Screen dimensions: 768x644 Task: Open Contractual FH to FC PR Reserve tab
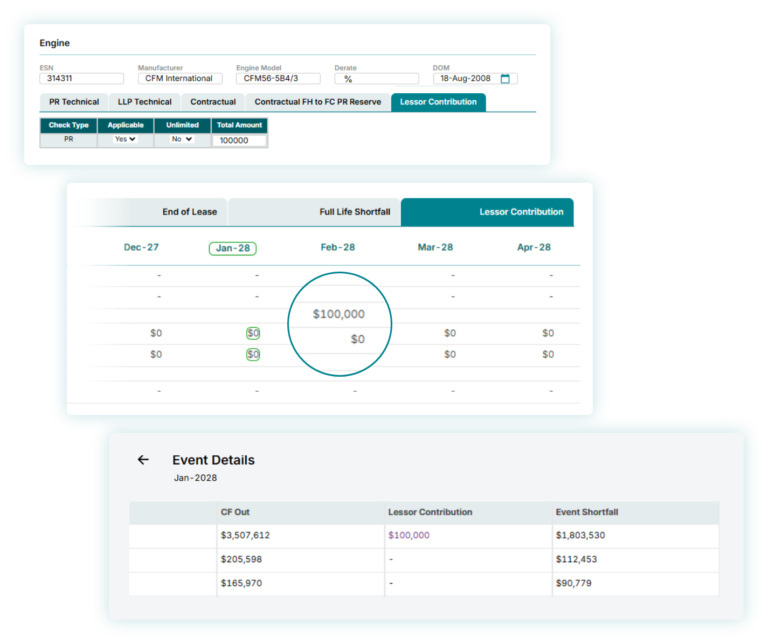pos(317,102)
